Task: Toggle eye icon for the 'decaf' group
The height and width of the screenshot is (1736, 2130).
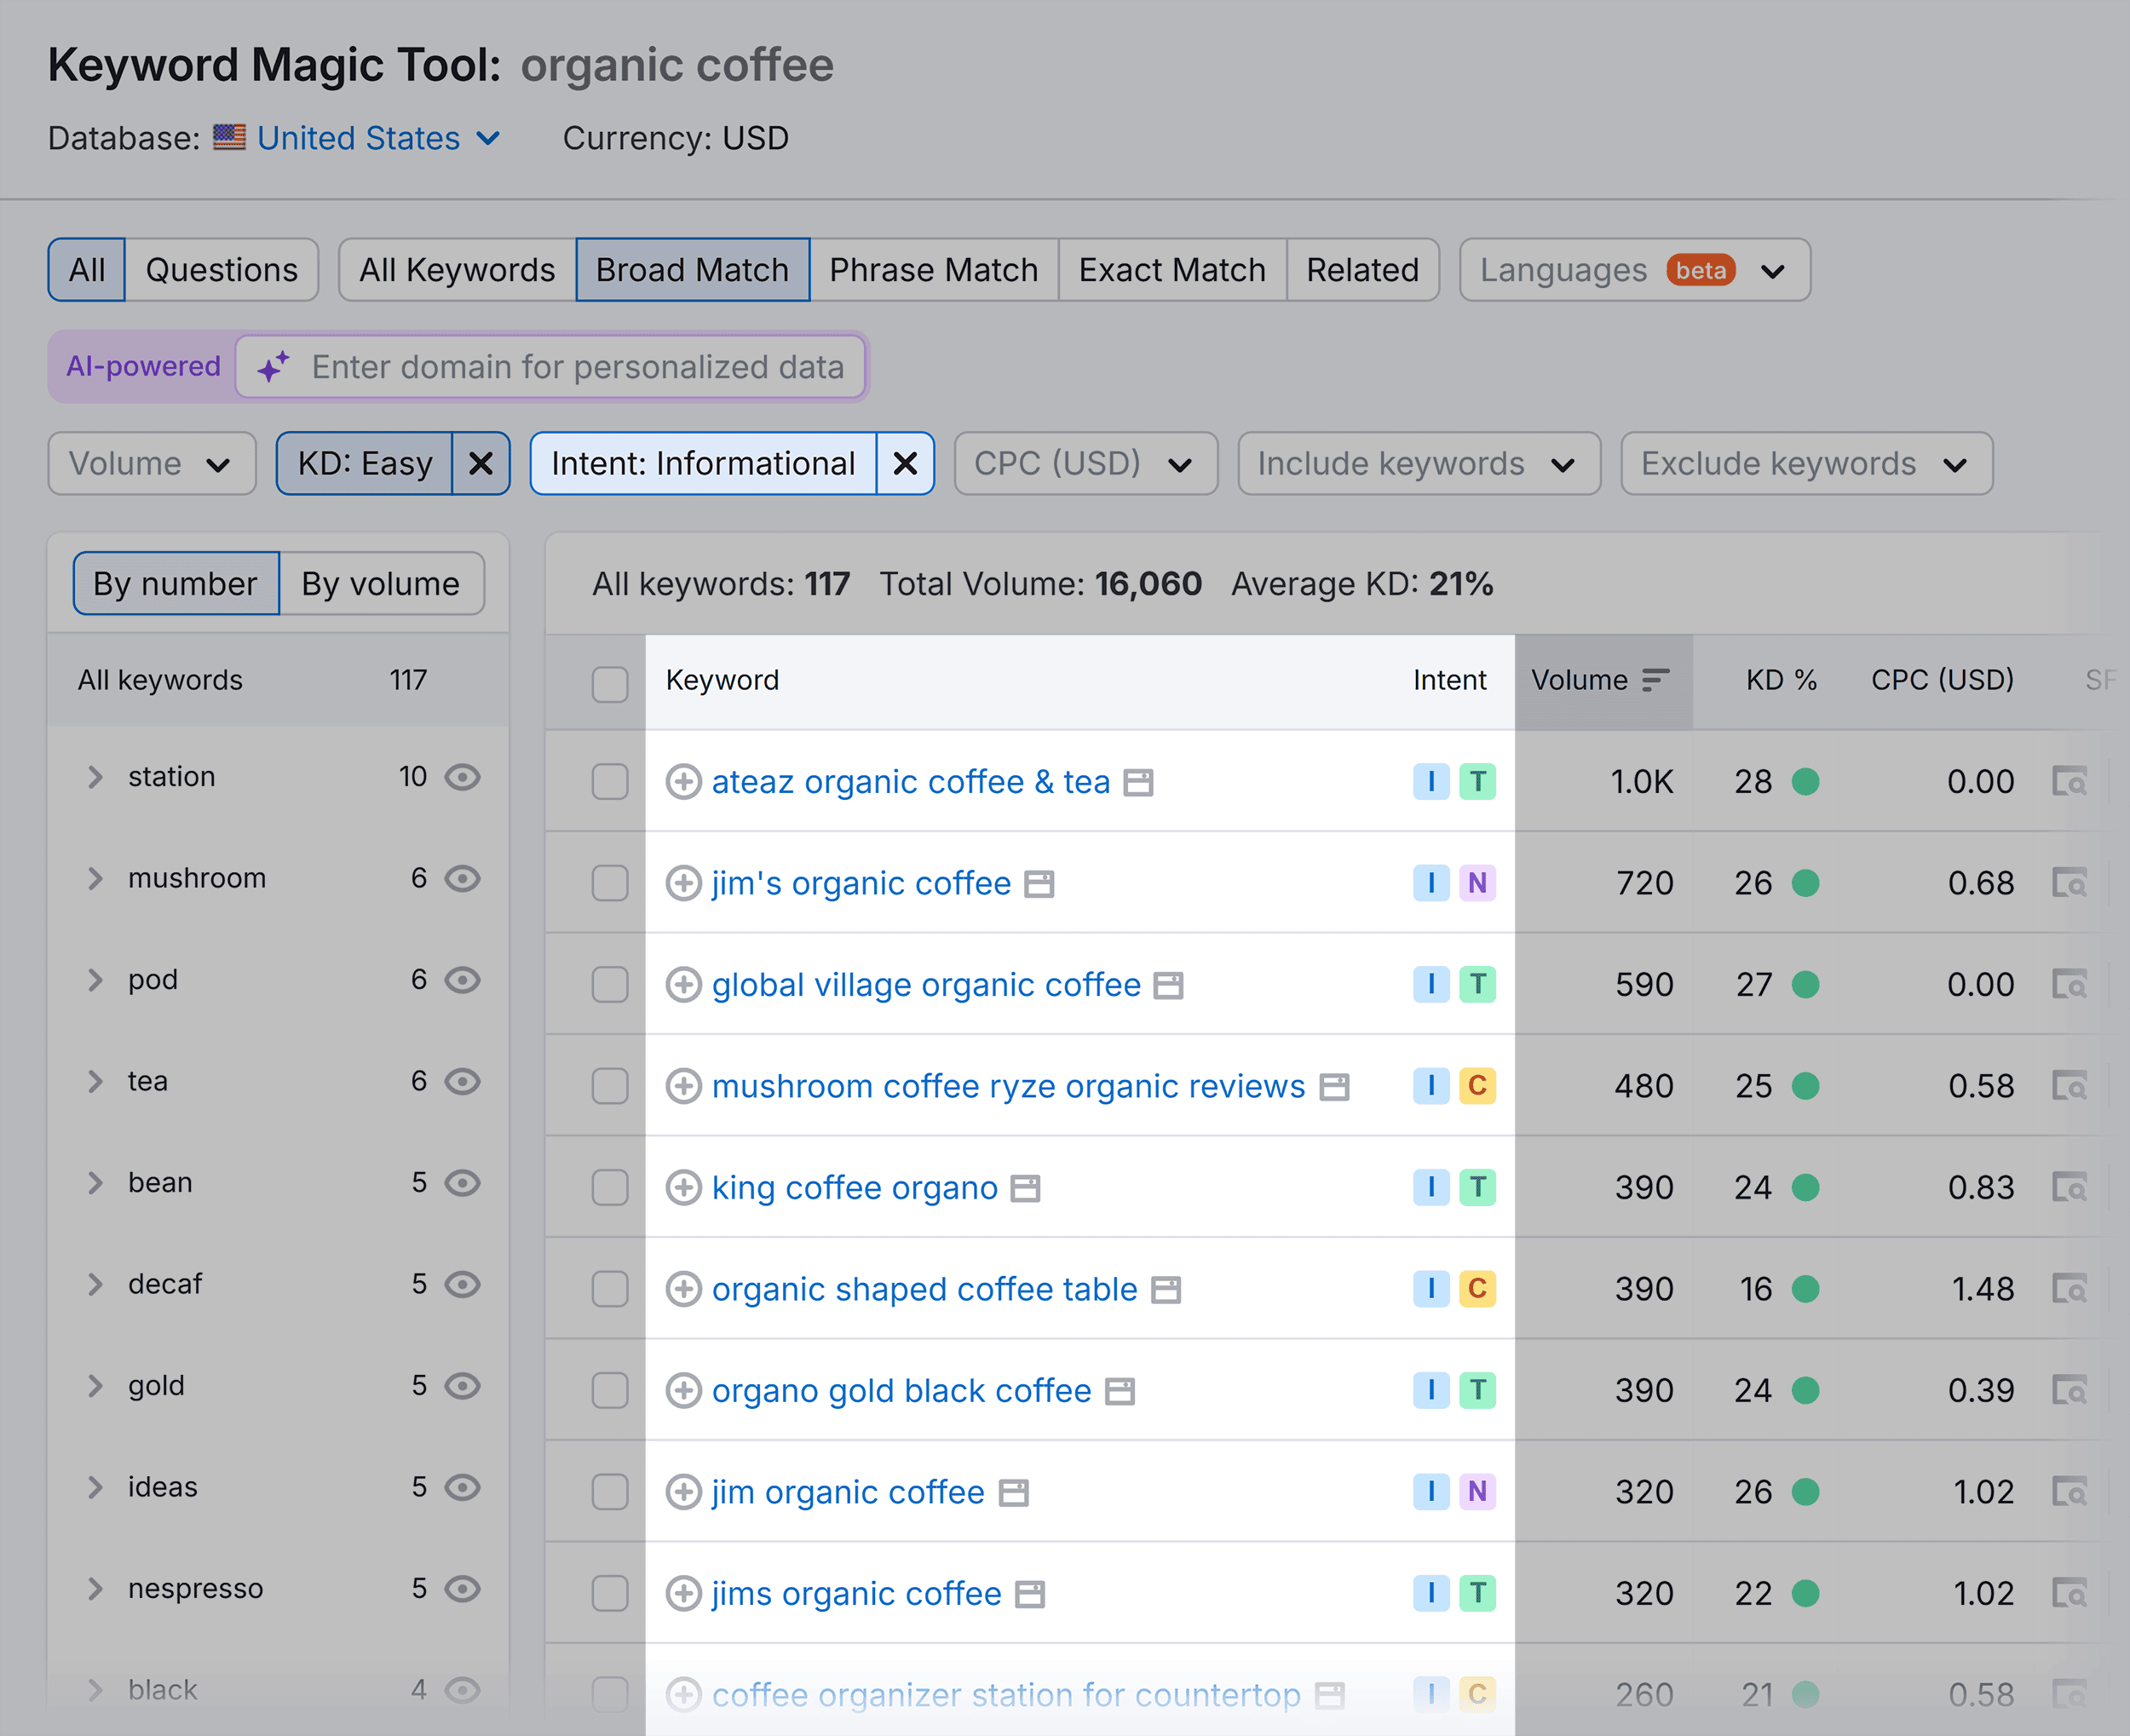Action: [462, 1285]
